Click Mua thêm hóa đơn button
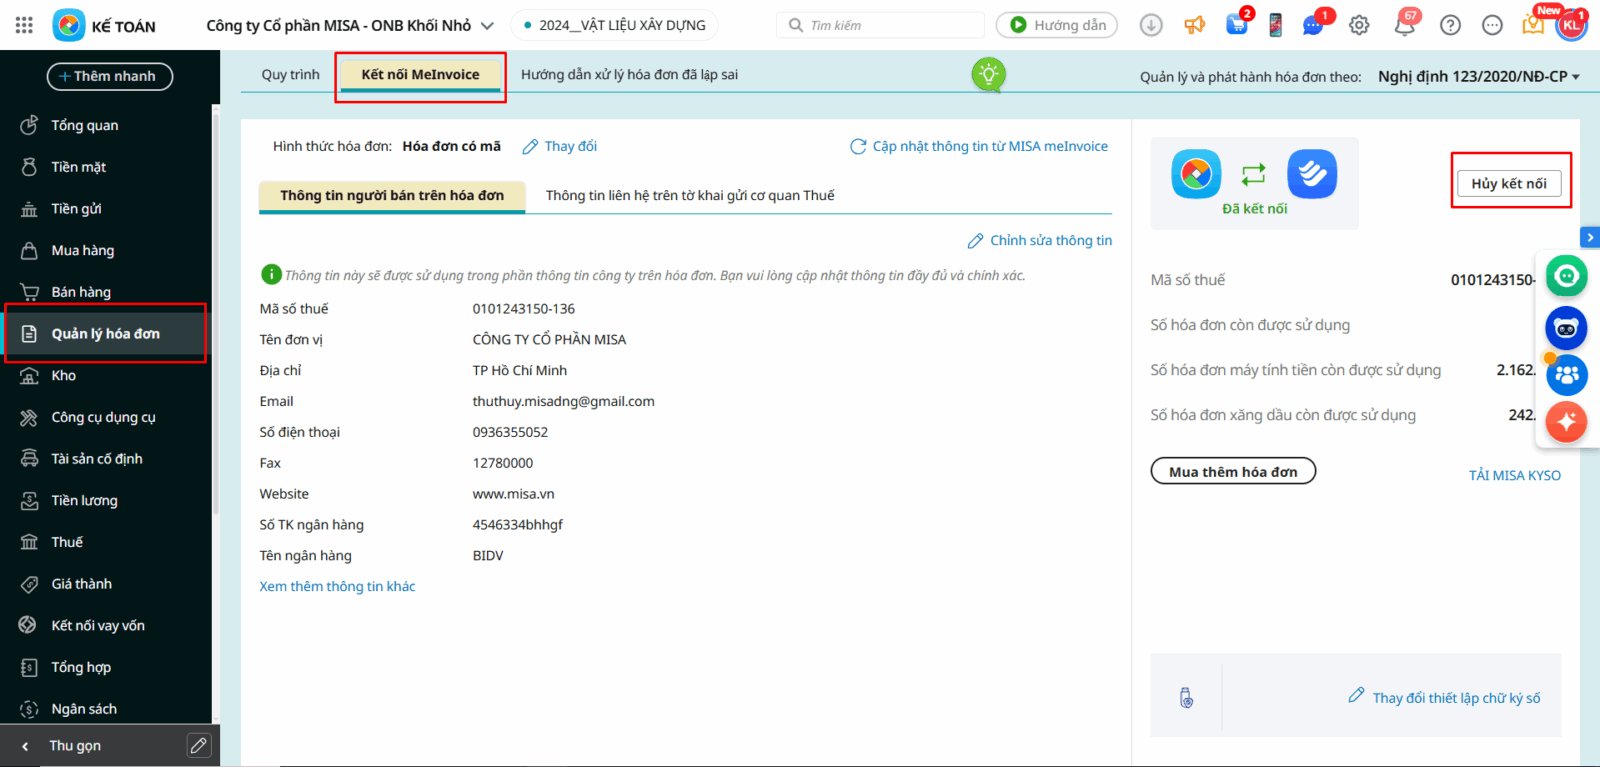The image size is (1600, 767). click(1233, 471)
